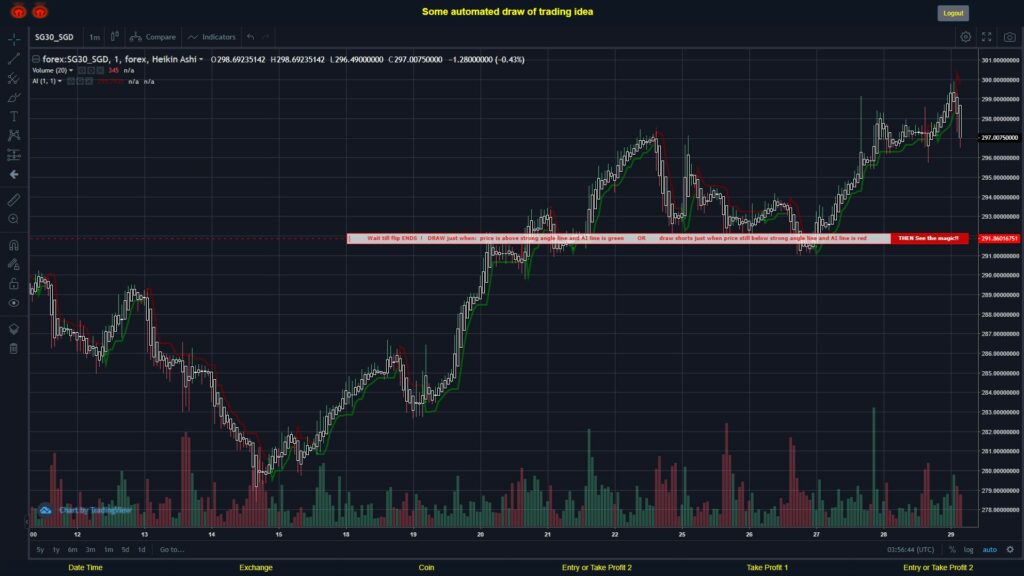Select the crosshair cursor tool
The image size is (1024, 576).
14,39
